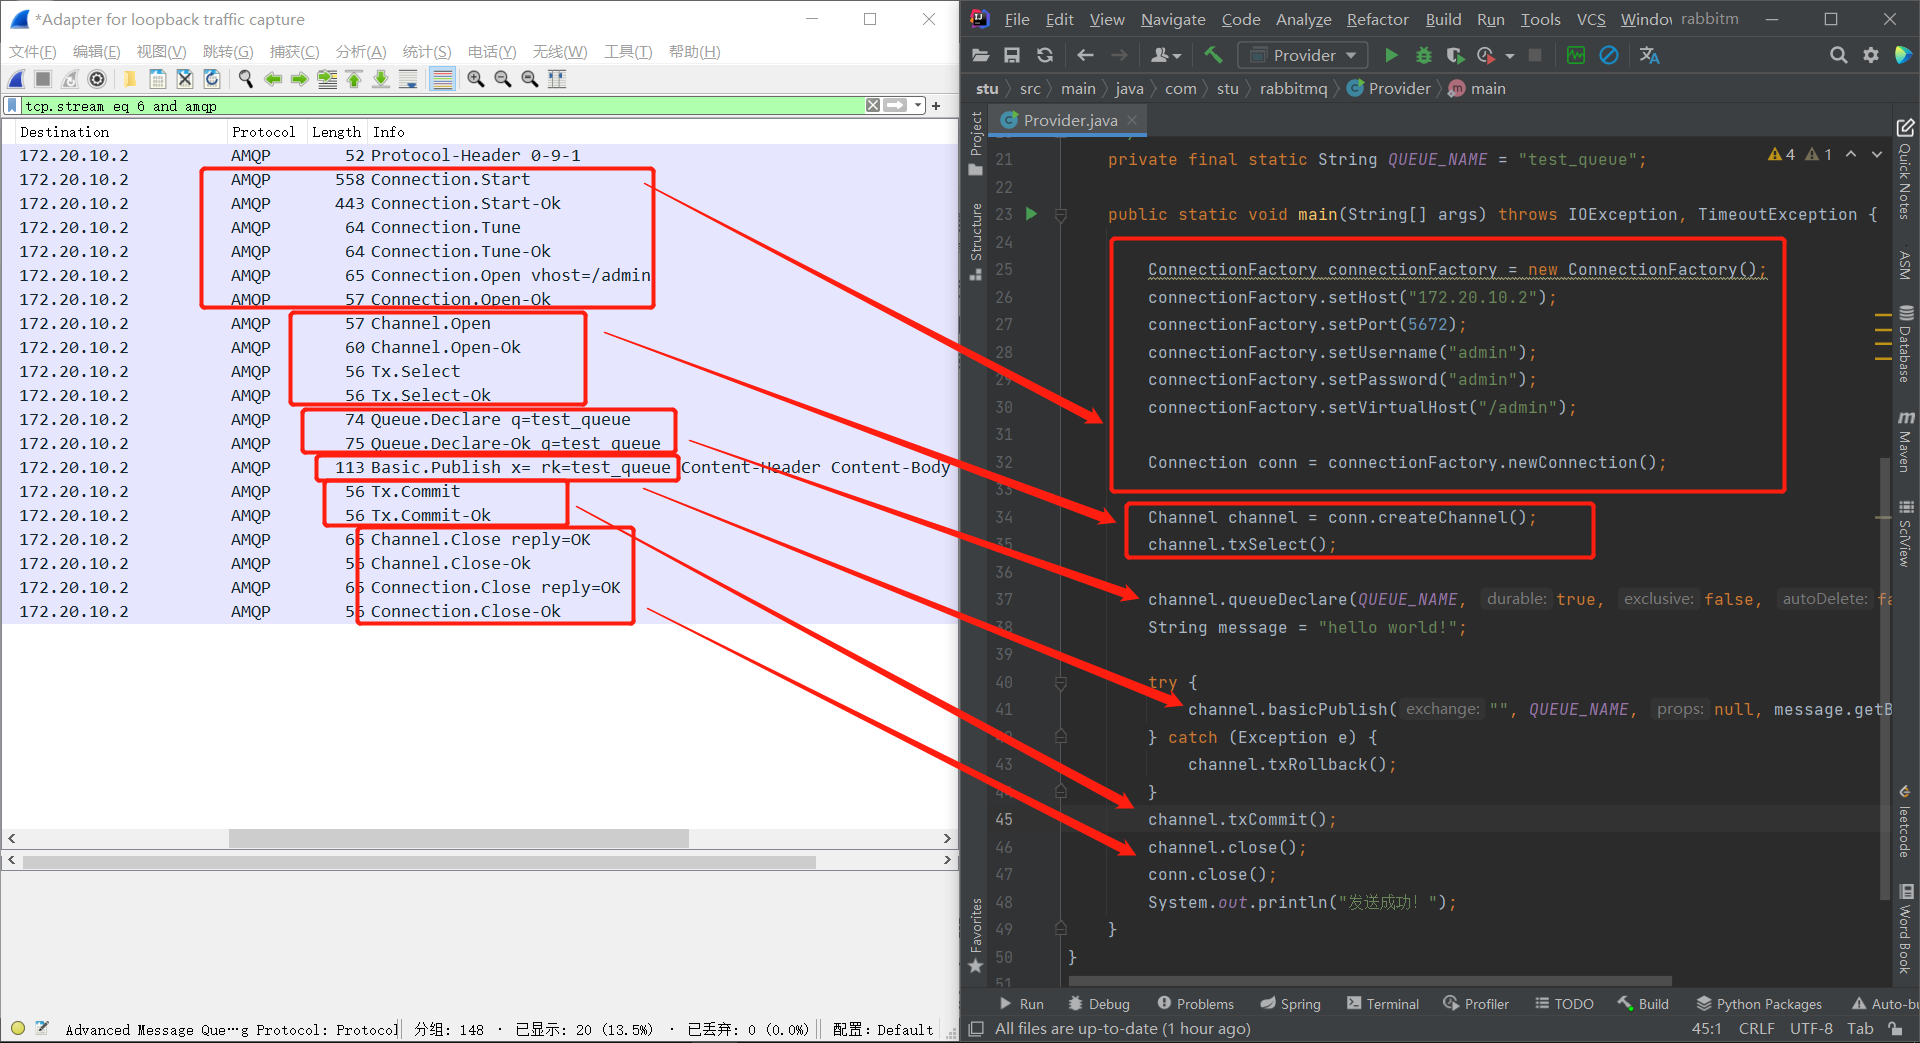1920x1043 pixels.
Task: Open Search Everywhere magnifier in IntelliJ
Action: [1838, 55]
